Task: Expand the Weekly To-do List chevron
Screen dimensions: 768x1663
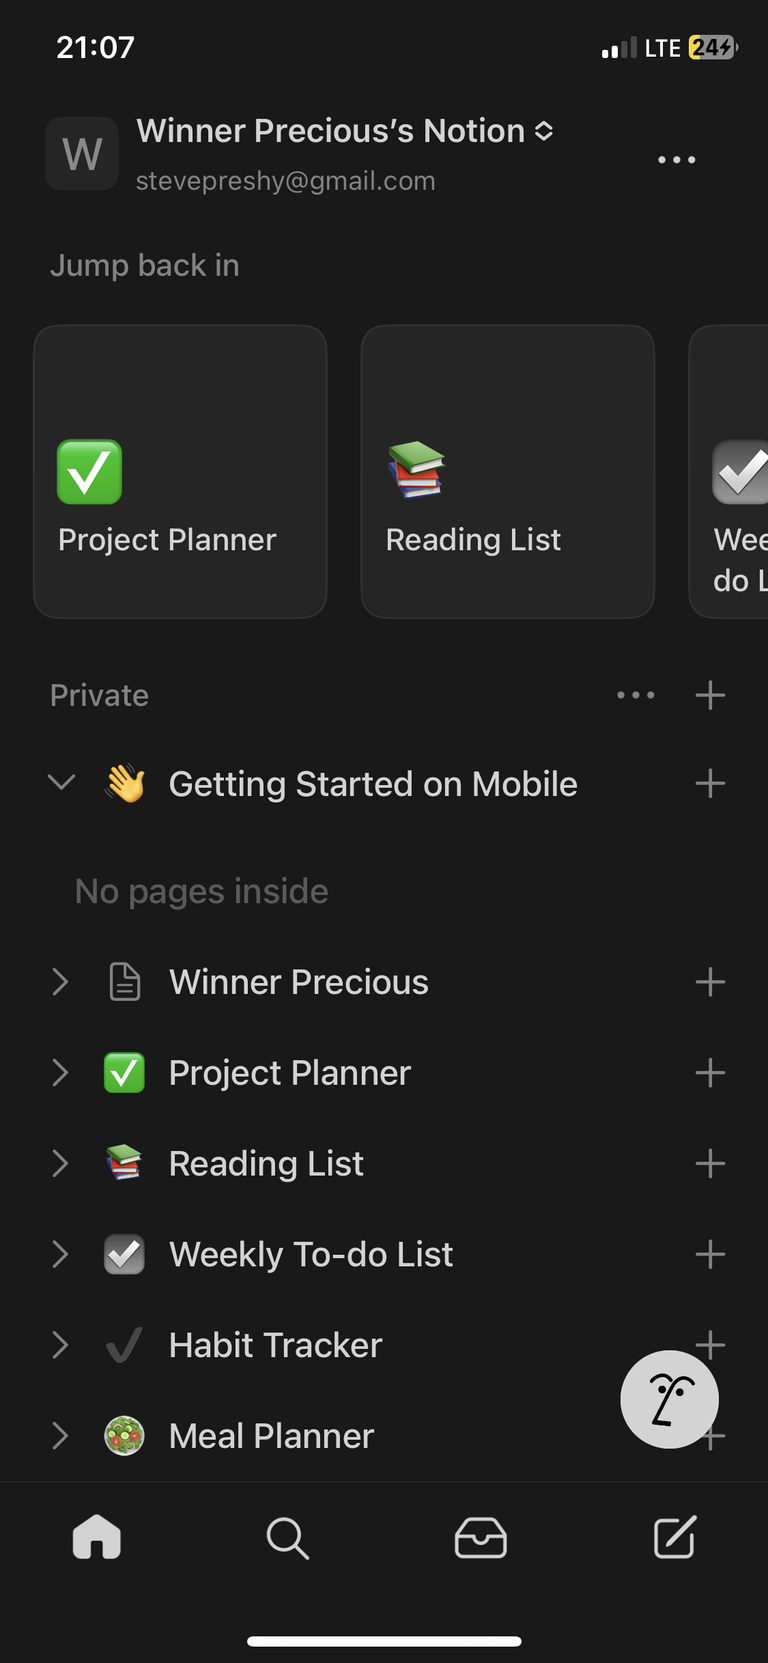Action: (60, 1254)
